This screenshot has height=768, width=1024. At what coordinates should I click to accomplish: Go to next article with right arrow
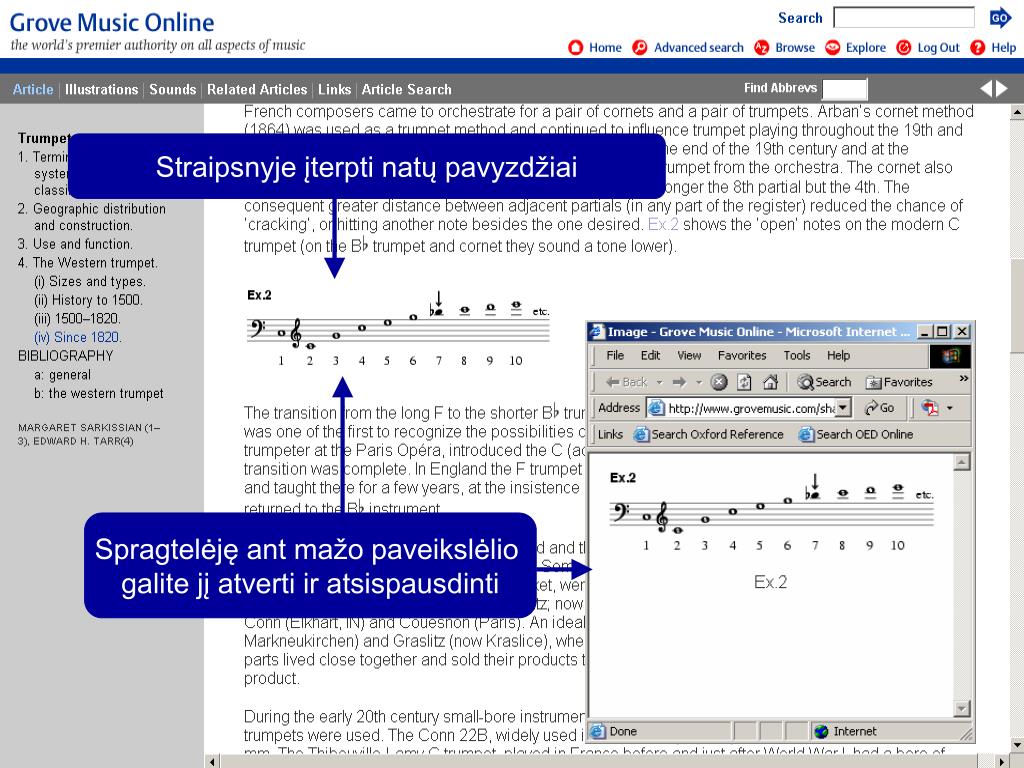[x=1002, y=89]
